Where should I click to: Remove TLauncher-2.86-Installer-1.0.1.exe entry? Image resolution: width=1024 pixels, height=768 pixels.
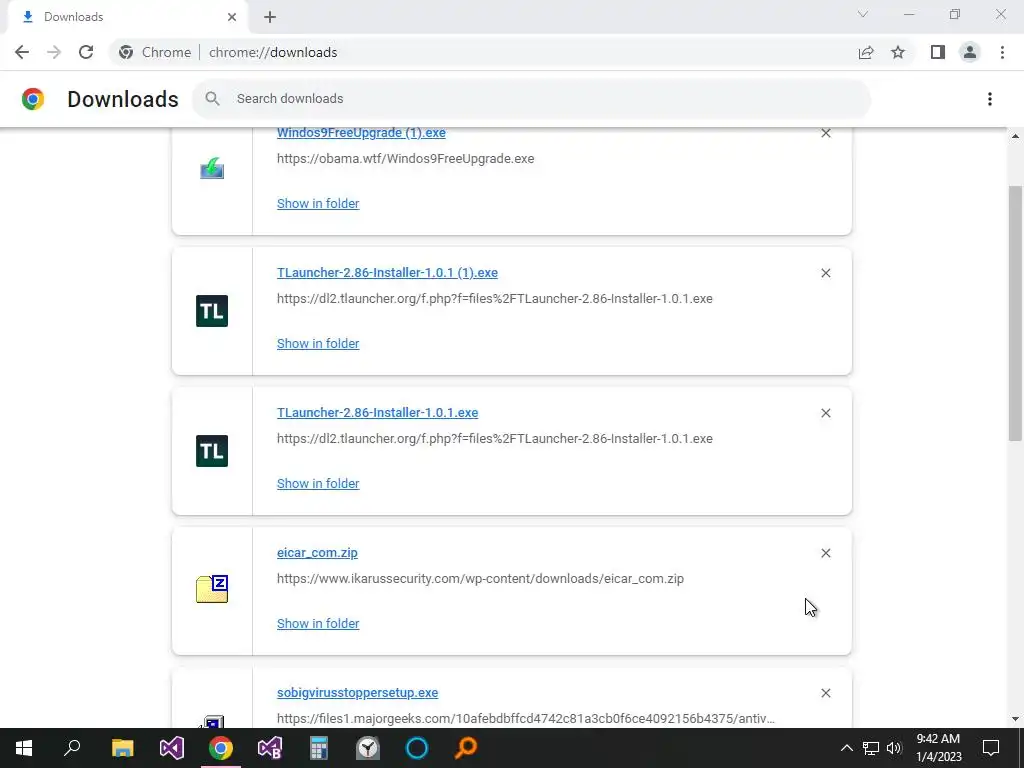click(825, 413)
